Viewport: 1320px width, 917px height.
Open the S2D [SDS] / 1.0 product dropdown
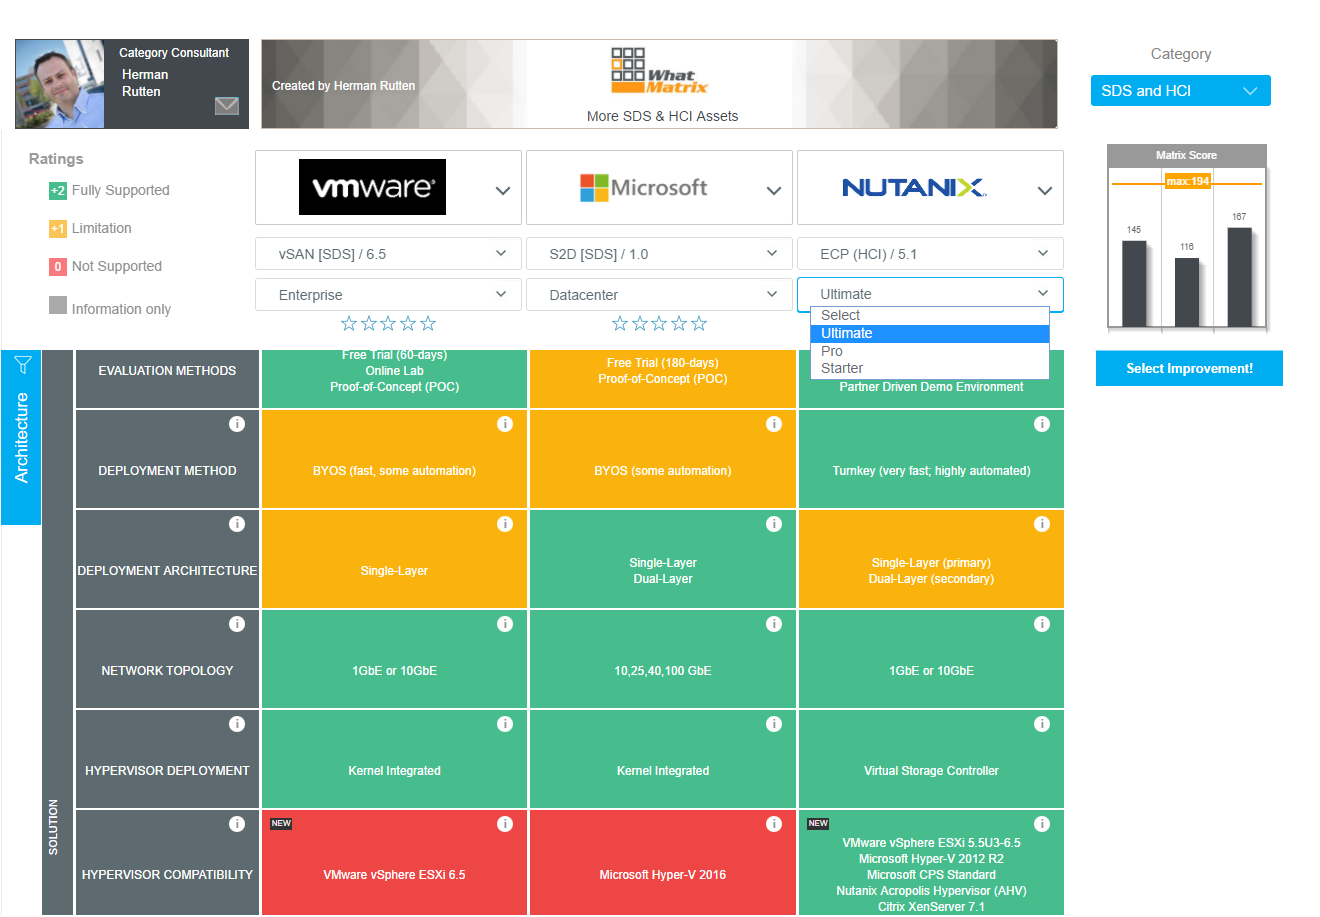pos(659,254)
